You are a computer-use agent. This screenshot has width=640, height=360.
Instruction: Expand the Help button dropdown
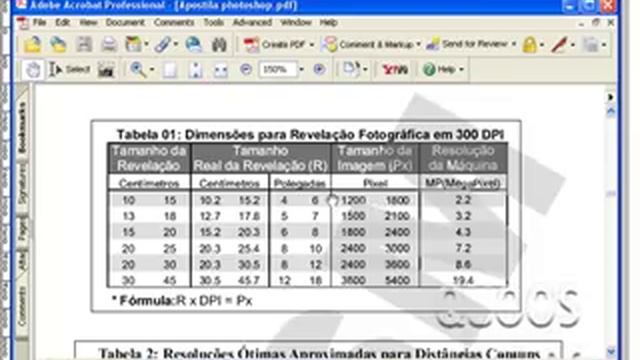click(461, 69)
